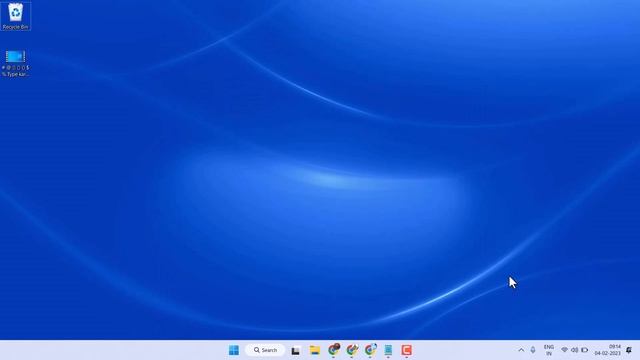This screenshot has height=360, width=640.
Task: Open the ENG IN language switcher
Action: (x=549, y=350)
